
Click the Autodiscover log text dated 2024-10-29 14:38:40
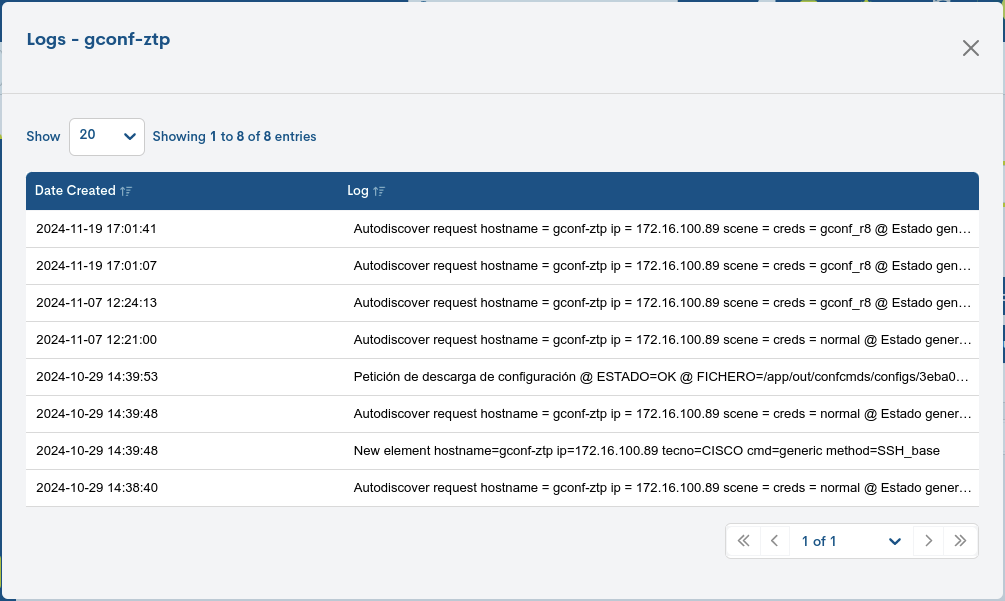[x=662, y=488]
